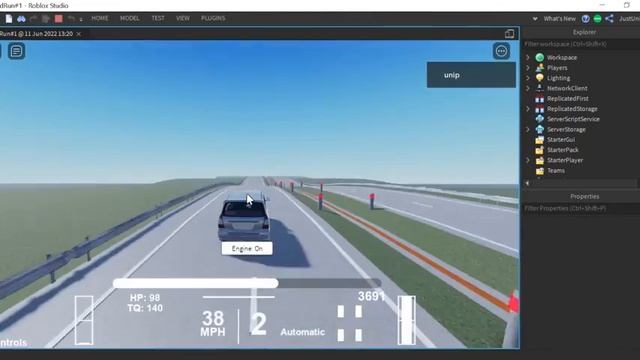Click the 'unip' player list entry
This screenshot has height=360, width=640.
[471, 75]
